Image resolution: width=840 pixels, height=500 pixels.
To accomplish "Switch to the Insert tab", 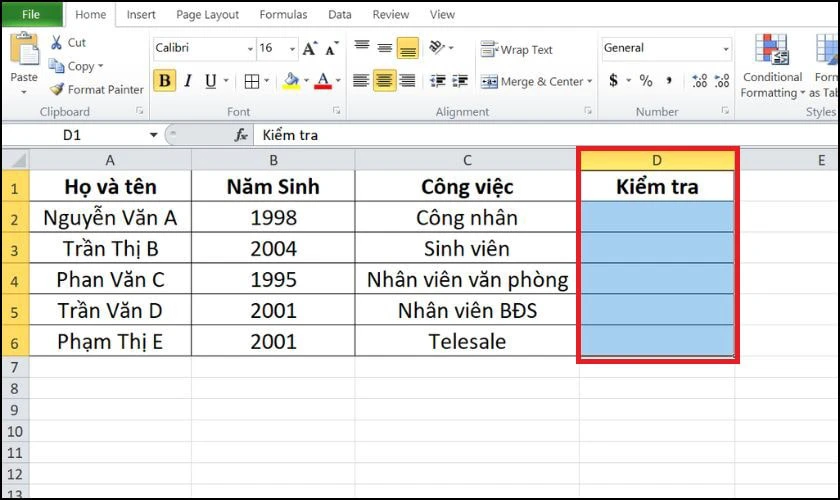I will pos(141,14).
